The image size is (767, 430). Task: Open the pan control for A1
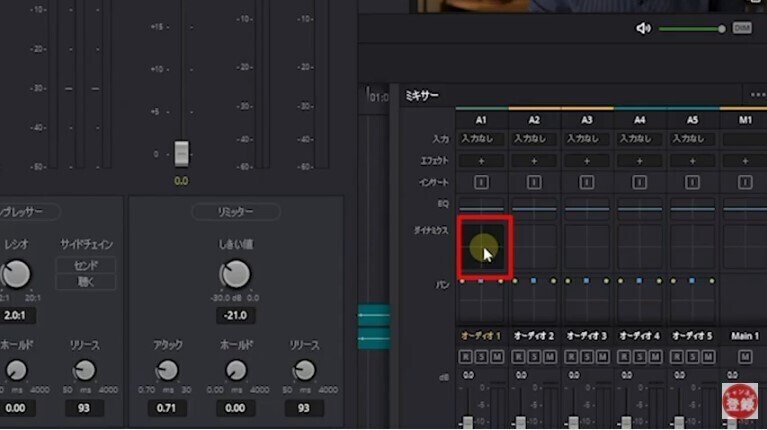(x=481, y=300)
